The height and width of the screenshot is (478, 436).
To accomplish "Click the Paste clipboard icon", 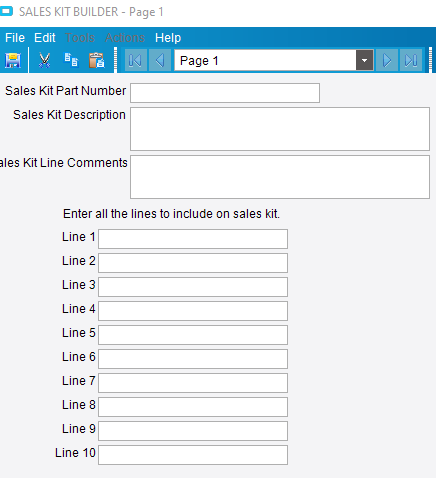I will (x=97, y=60).
